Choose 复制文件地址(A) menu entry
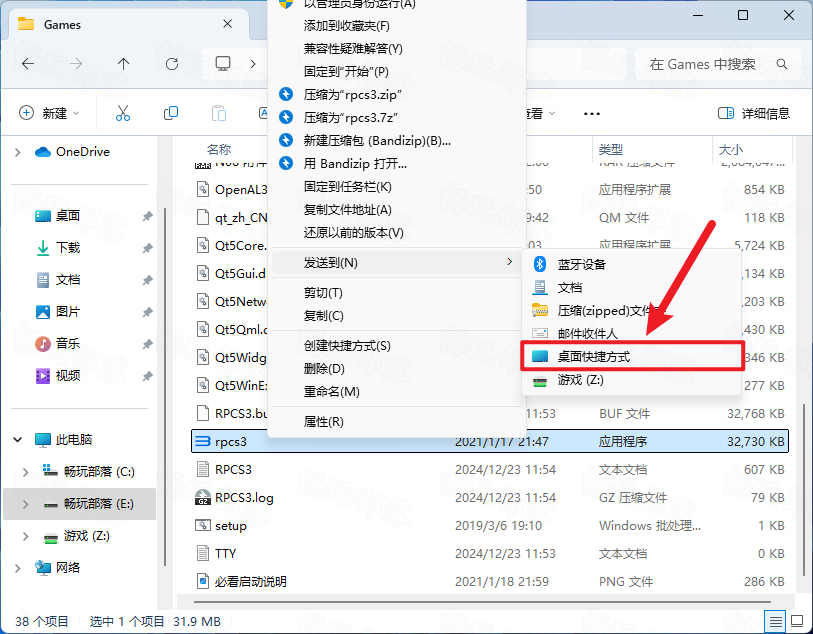 (x=397, y=209)
